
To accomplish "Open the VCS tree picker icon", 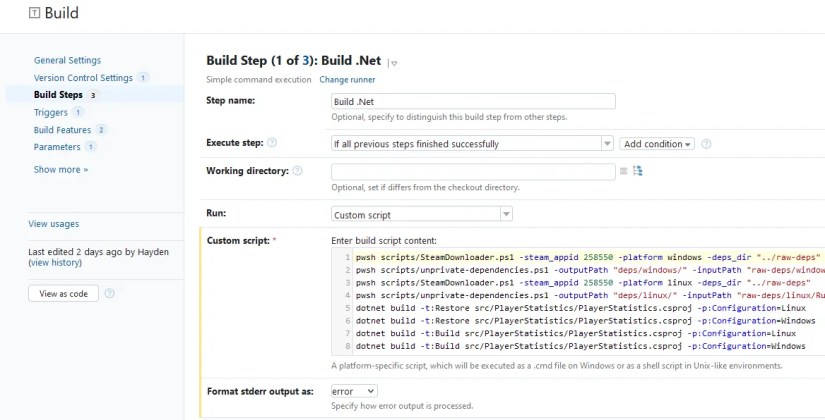I will (638, 171).
